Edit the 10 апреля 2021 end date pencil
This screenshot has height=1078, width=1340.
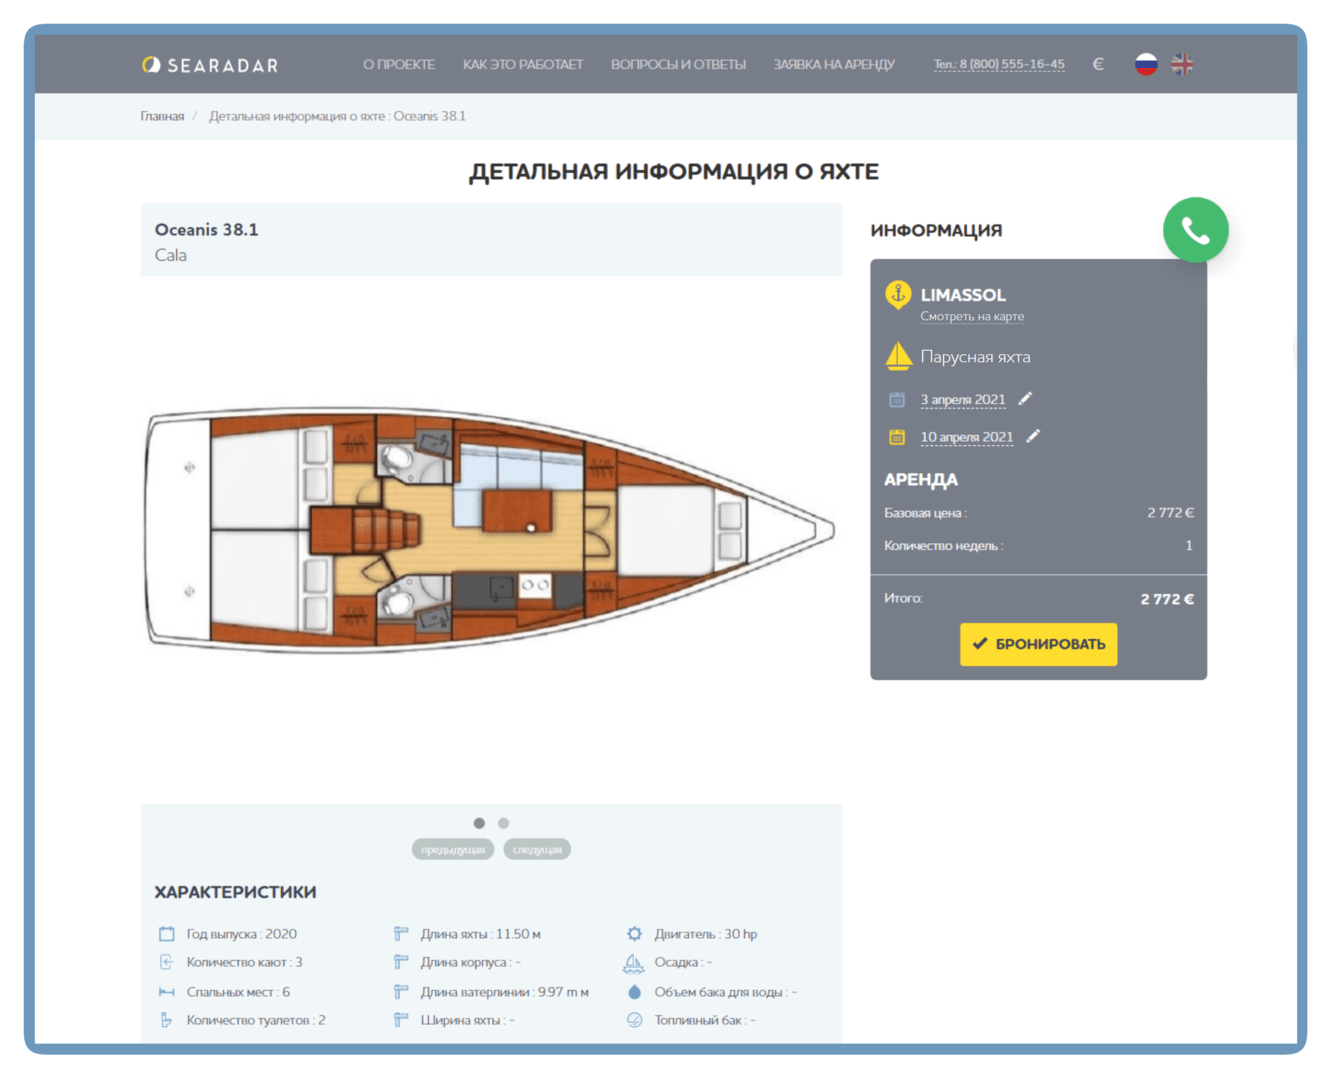click(x=1033, y=436)
